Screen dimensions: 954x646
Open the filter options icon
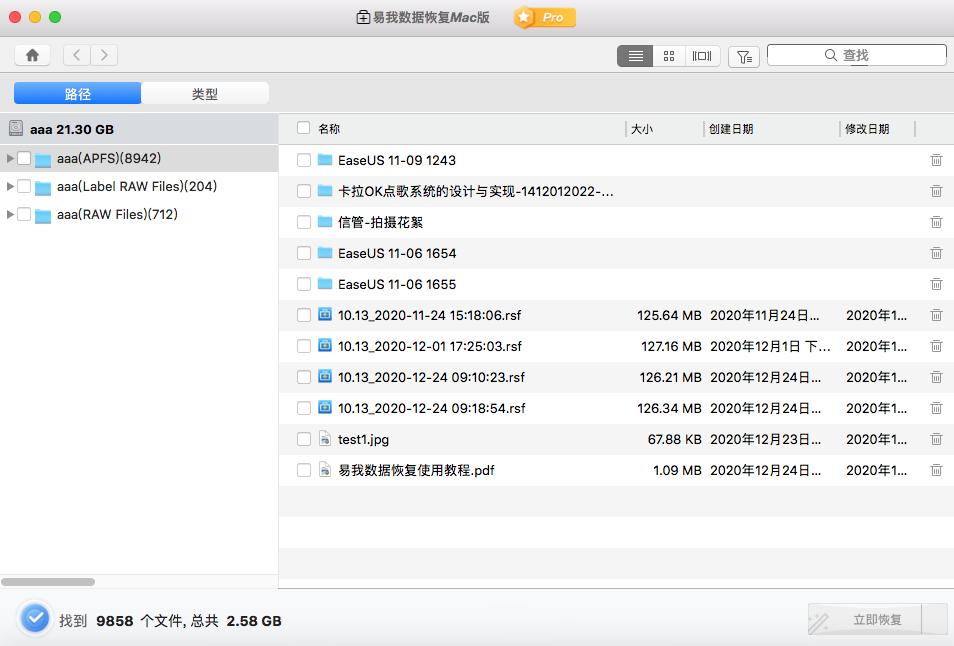coord(743,56)
